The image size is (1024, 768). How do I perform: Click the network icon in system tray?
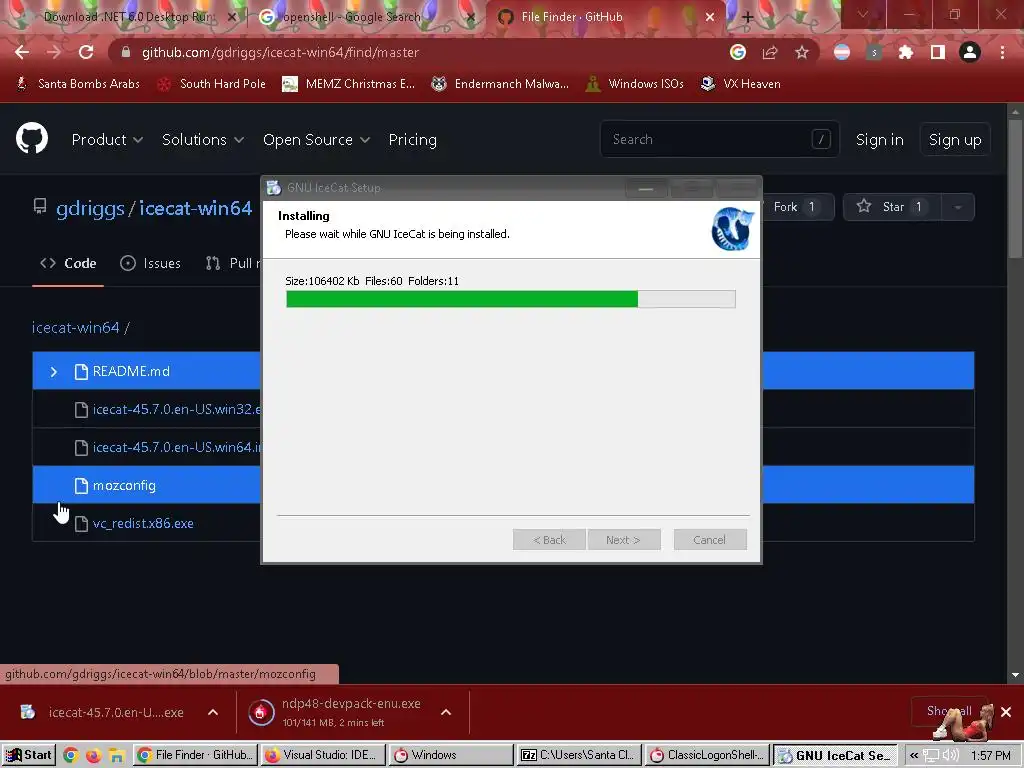[931, 756]
